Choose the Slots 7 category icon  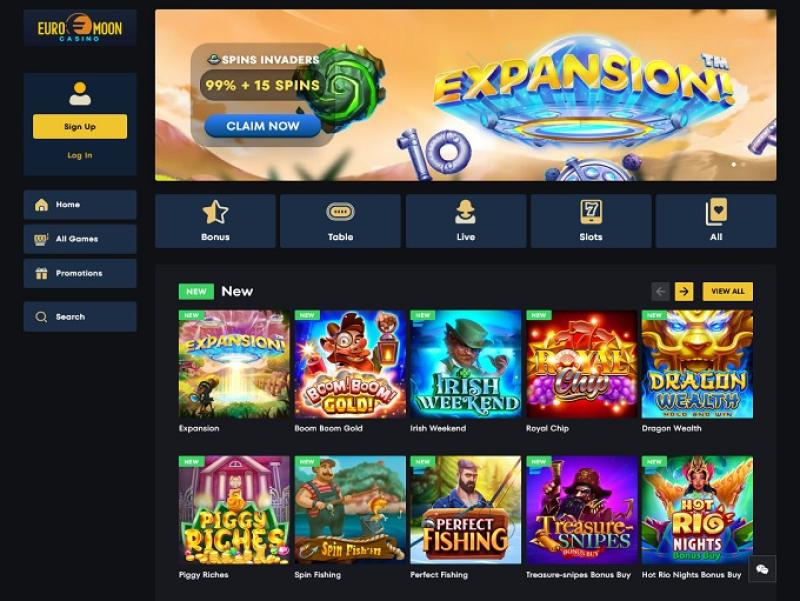tap(591, 221)
